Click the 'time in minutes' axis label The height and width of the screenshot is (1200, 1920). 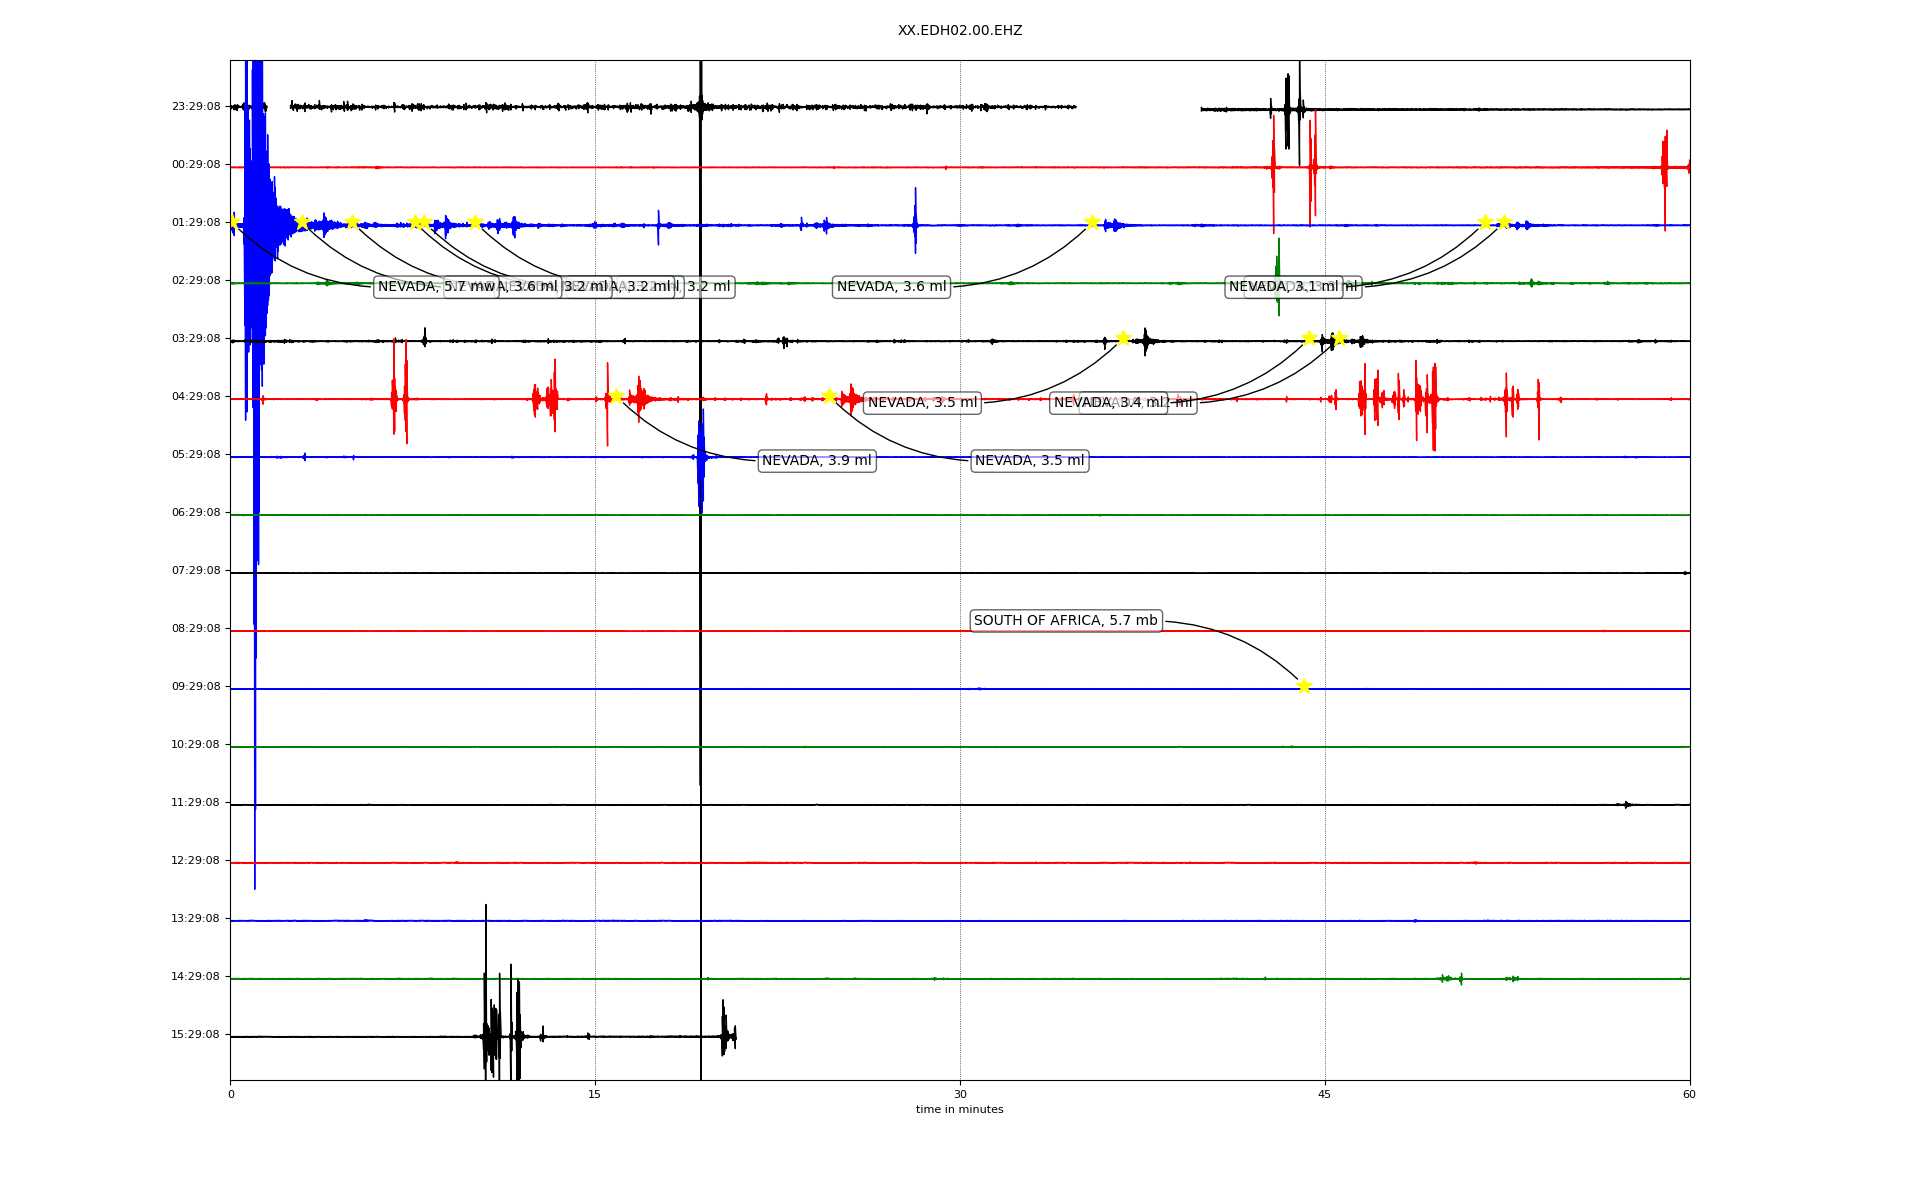(959, 1109)
